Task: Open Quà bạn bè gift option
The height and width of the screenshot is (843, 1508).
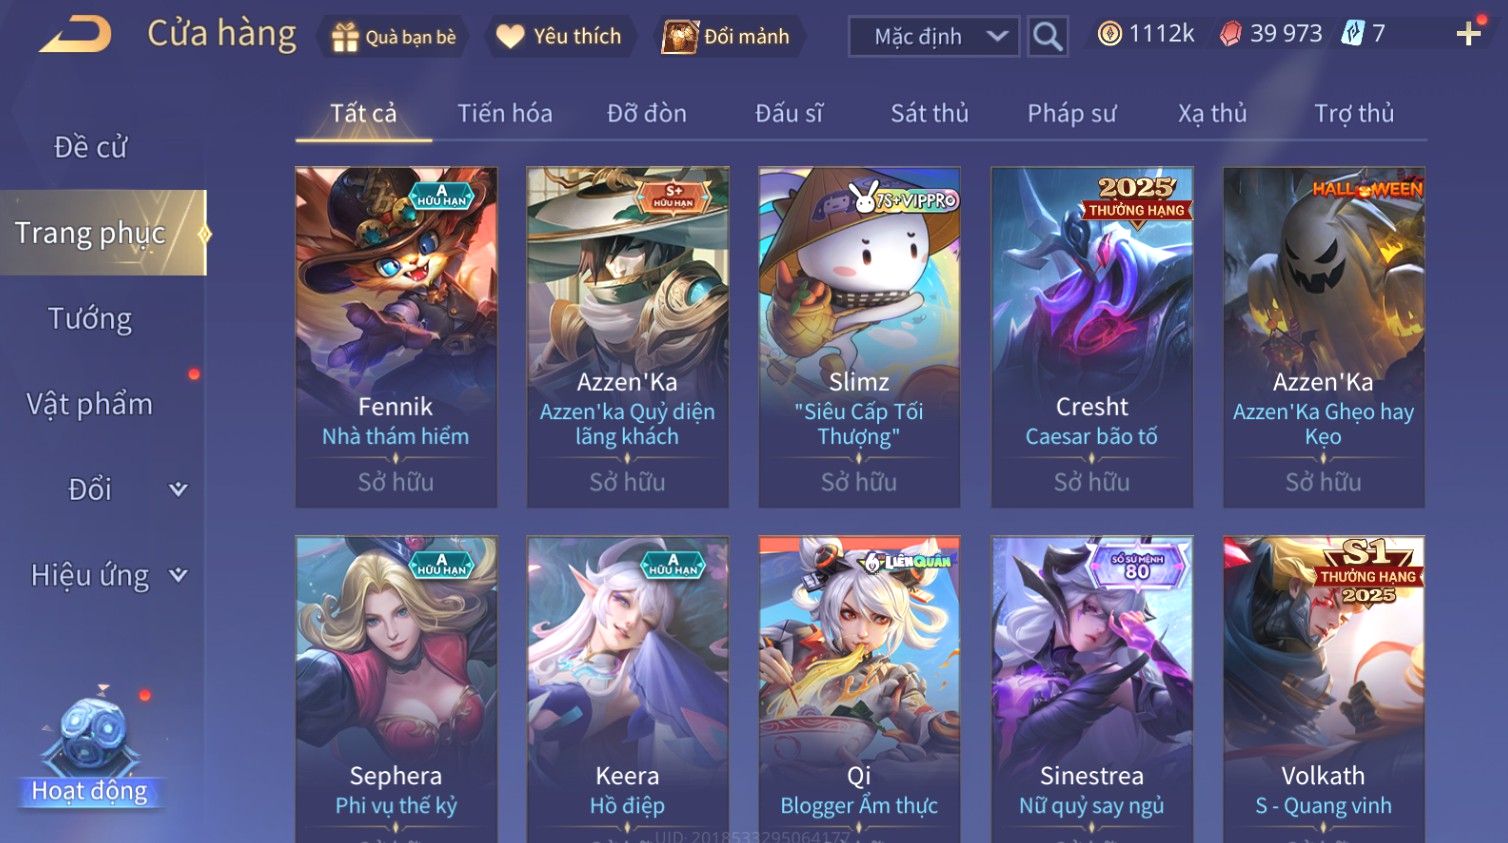Action: click(x=394, y=37)
